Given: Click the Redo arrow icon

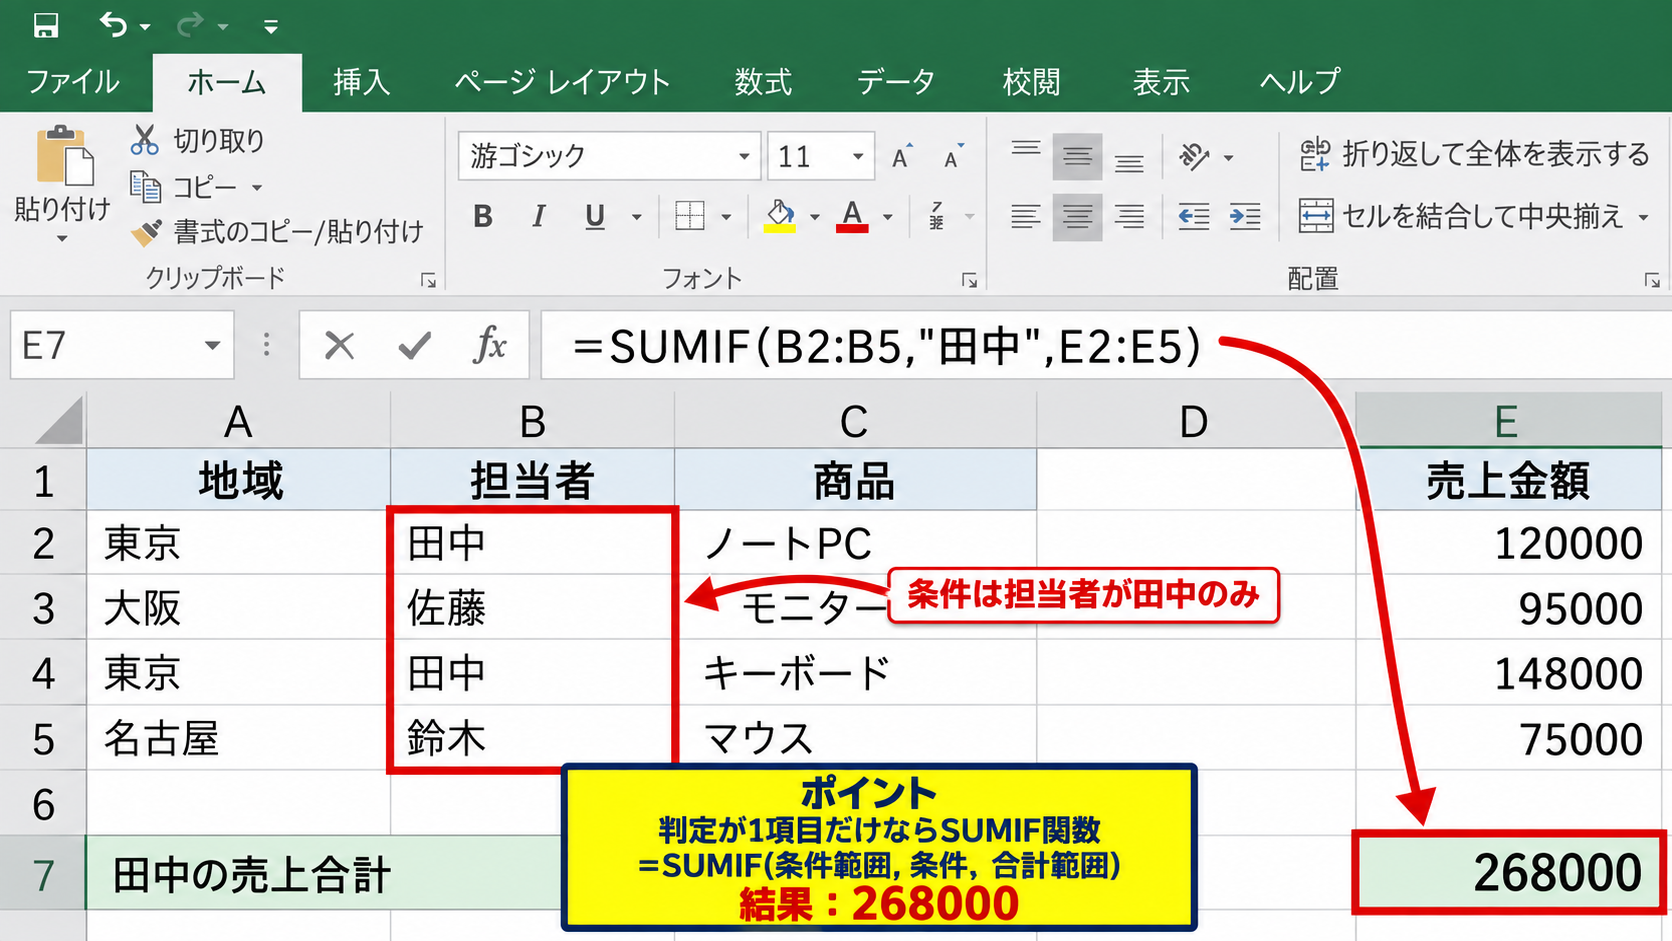Looking at the screenshot, I should click(189, 25).
